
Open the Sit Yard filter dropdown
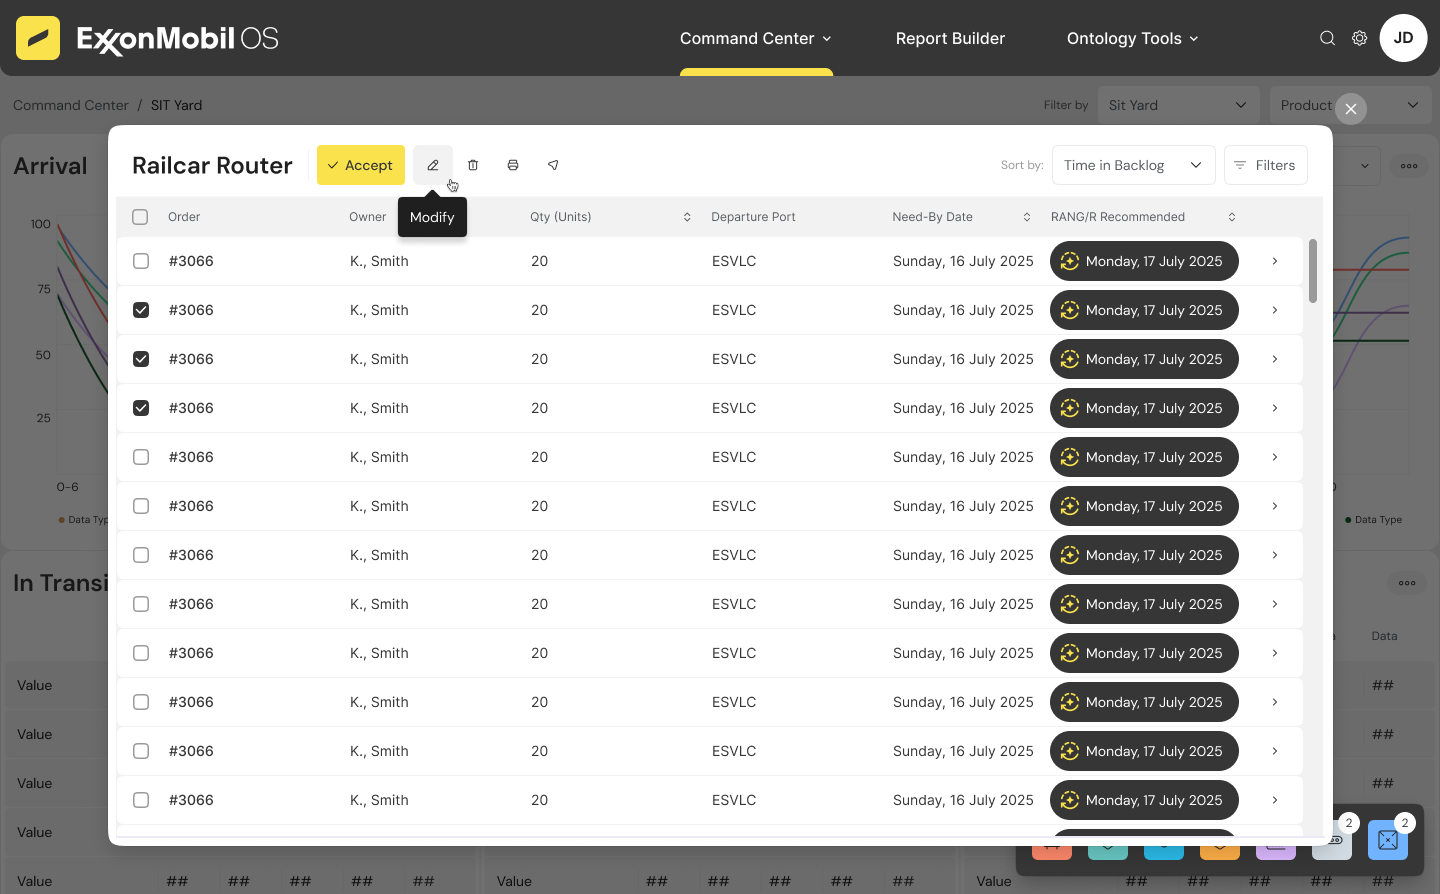(x=1178, y=105)
